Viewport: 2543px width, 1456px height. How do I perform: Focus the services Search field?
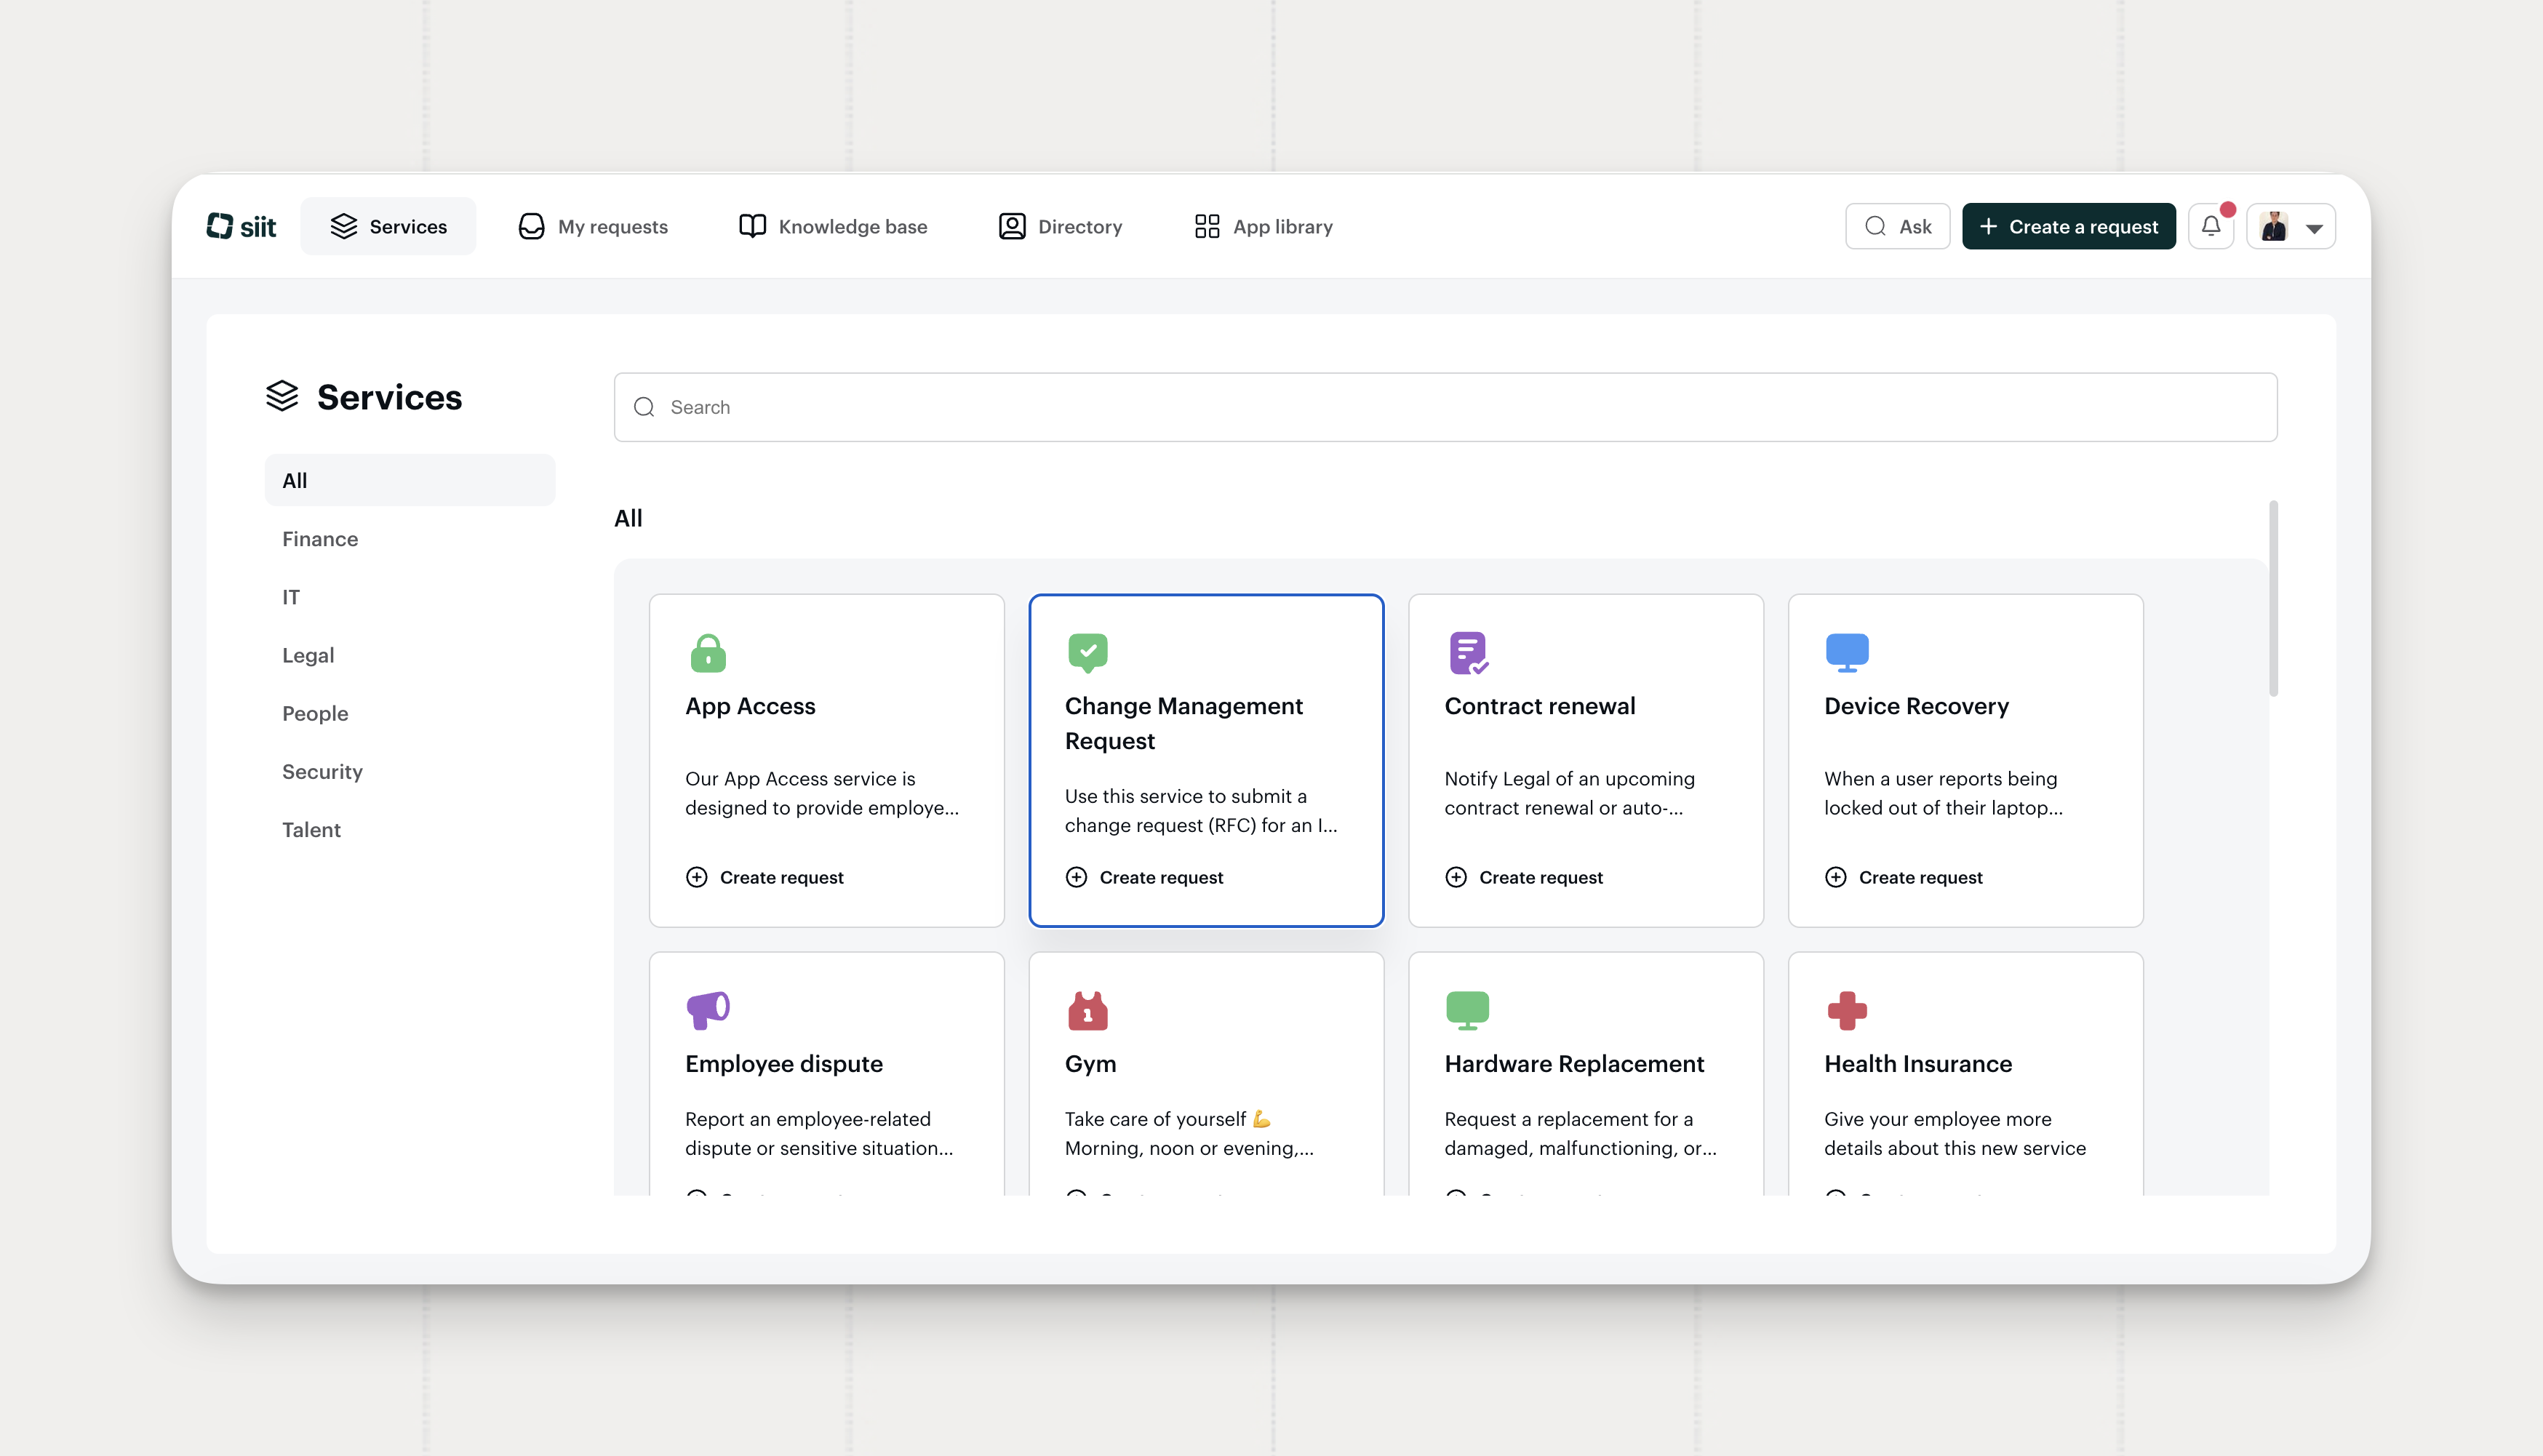tap(1445, 407)
